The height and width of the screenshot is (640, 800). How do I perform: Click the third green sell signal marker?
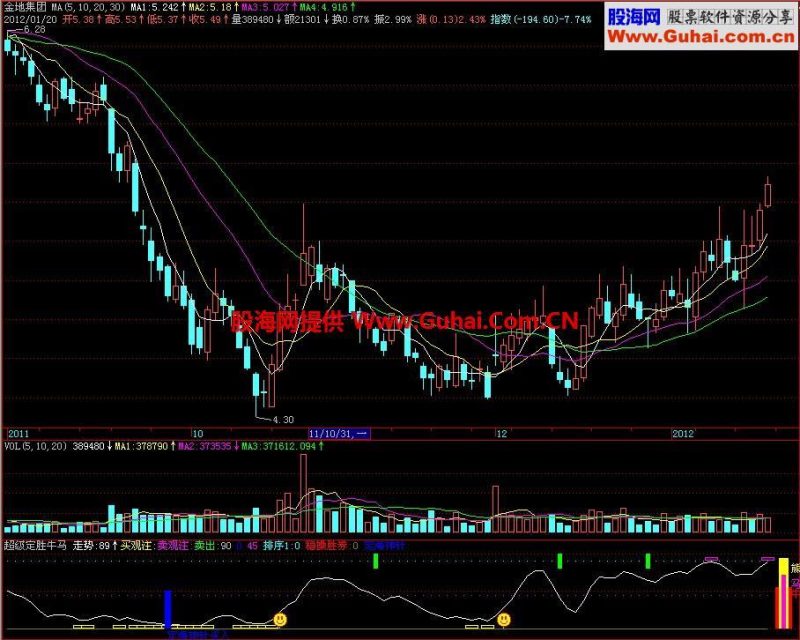(x=648, y=561)
